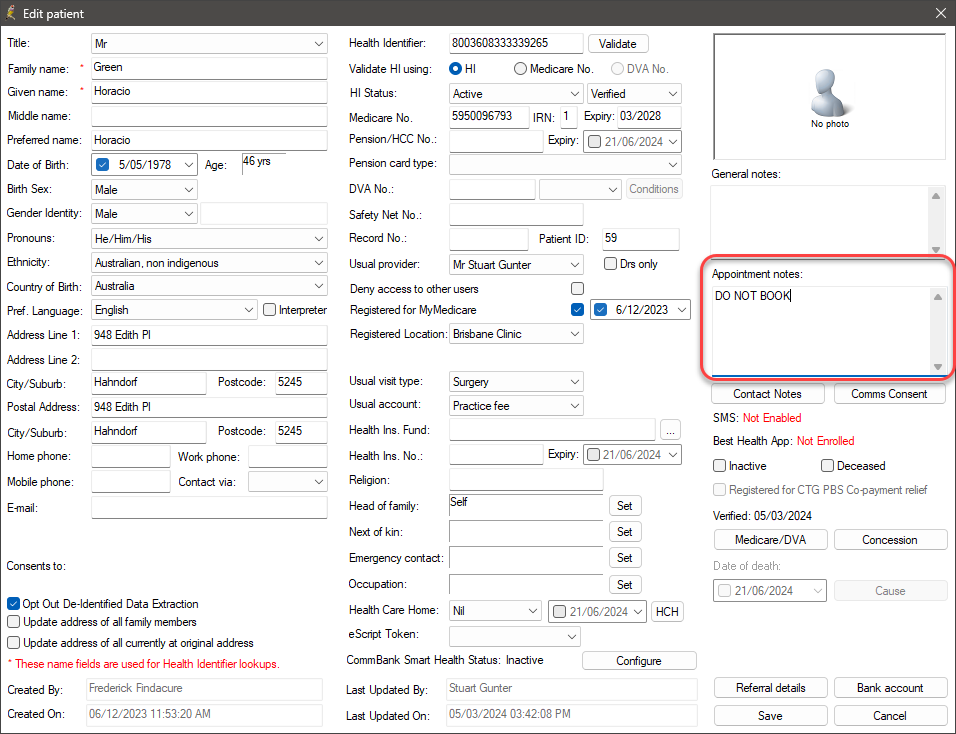The height and width of the screenshot is (734, 956).
Task: Click the Health Identifier field
Action: click(516, 43)
